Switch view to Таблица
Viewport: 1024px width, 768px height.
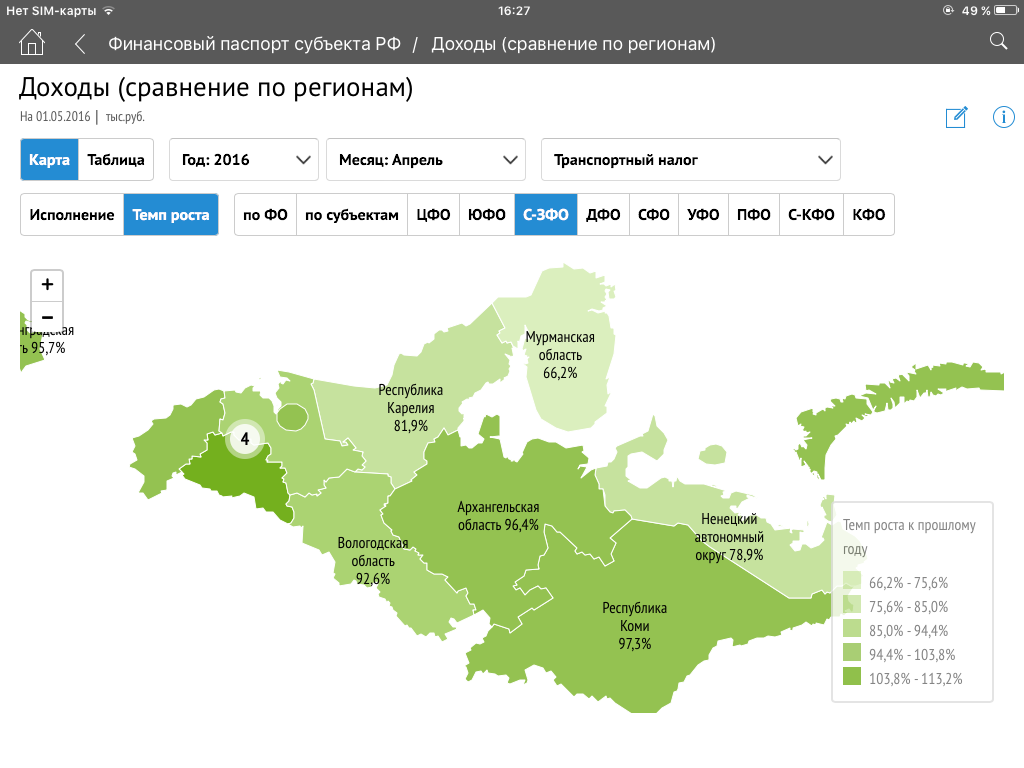(116, 159)
